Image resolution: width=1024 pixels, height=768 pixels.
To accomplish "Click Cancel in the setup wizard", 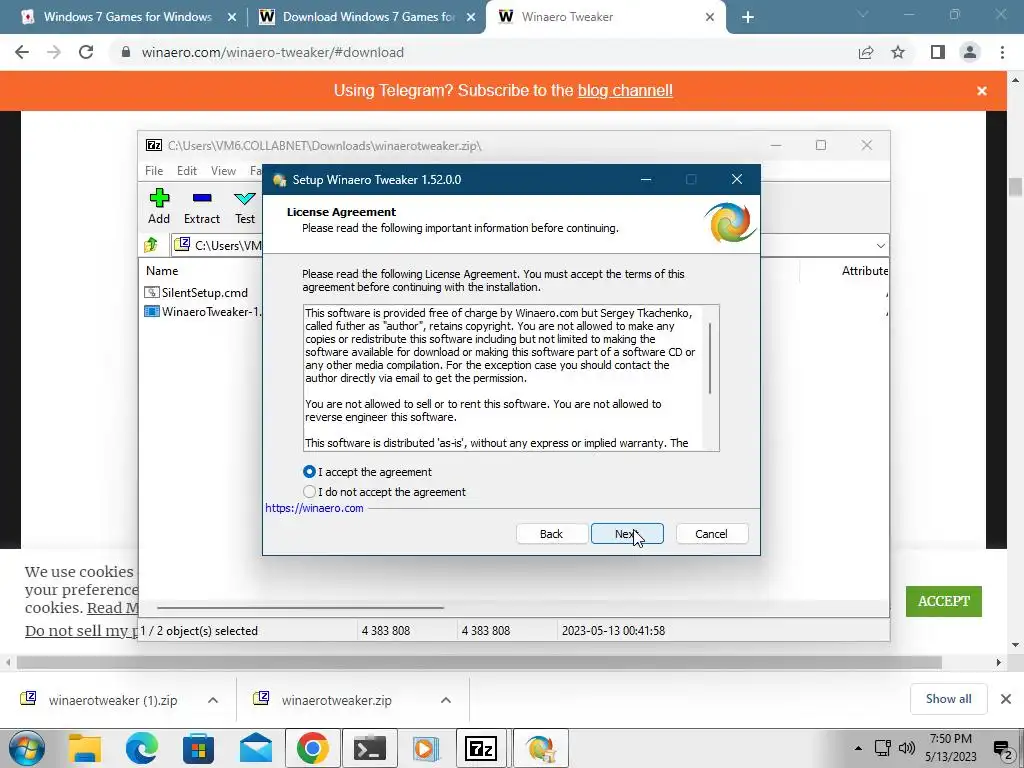I will click(x=711, y=534).
